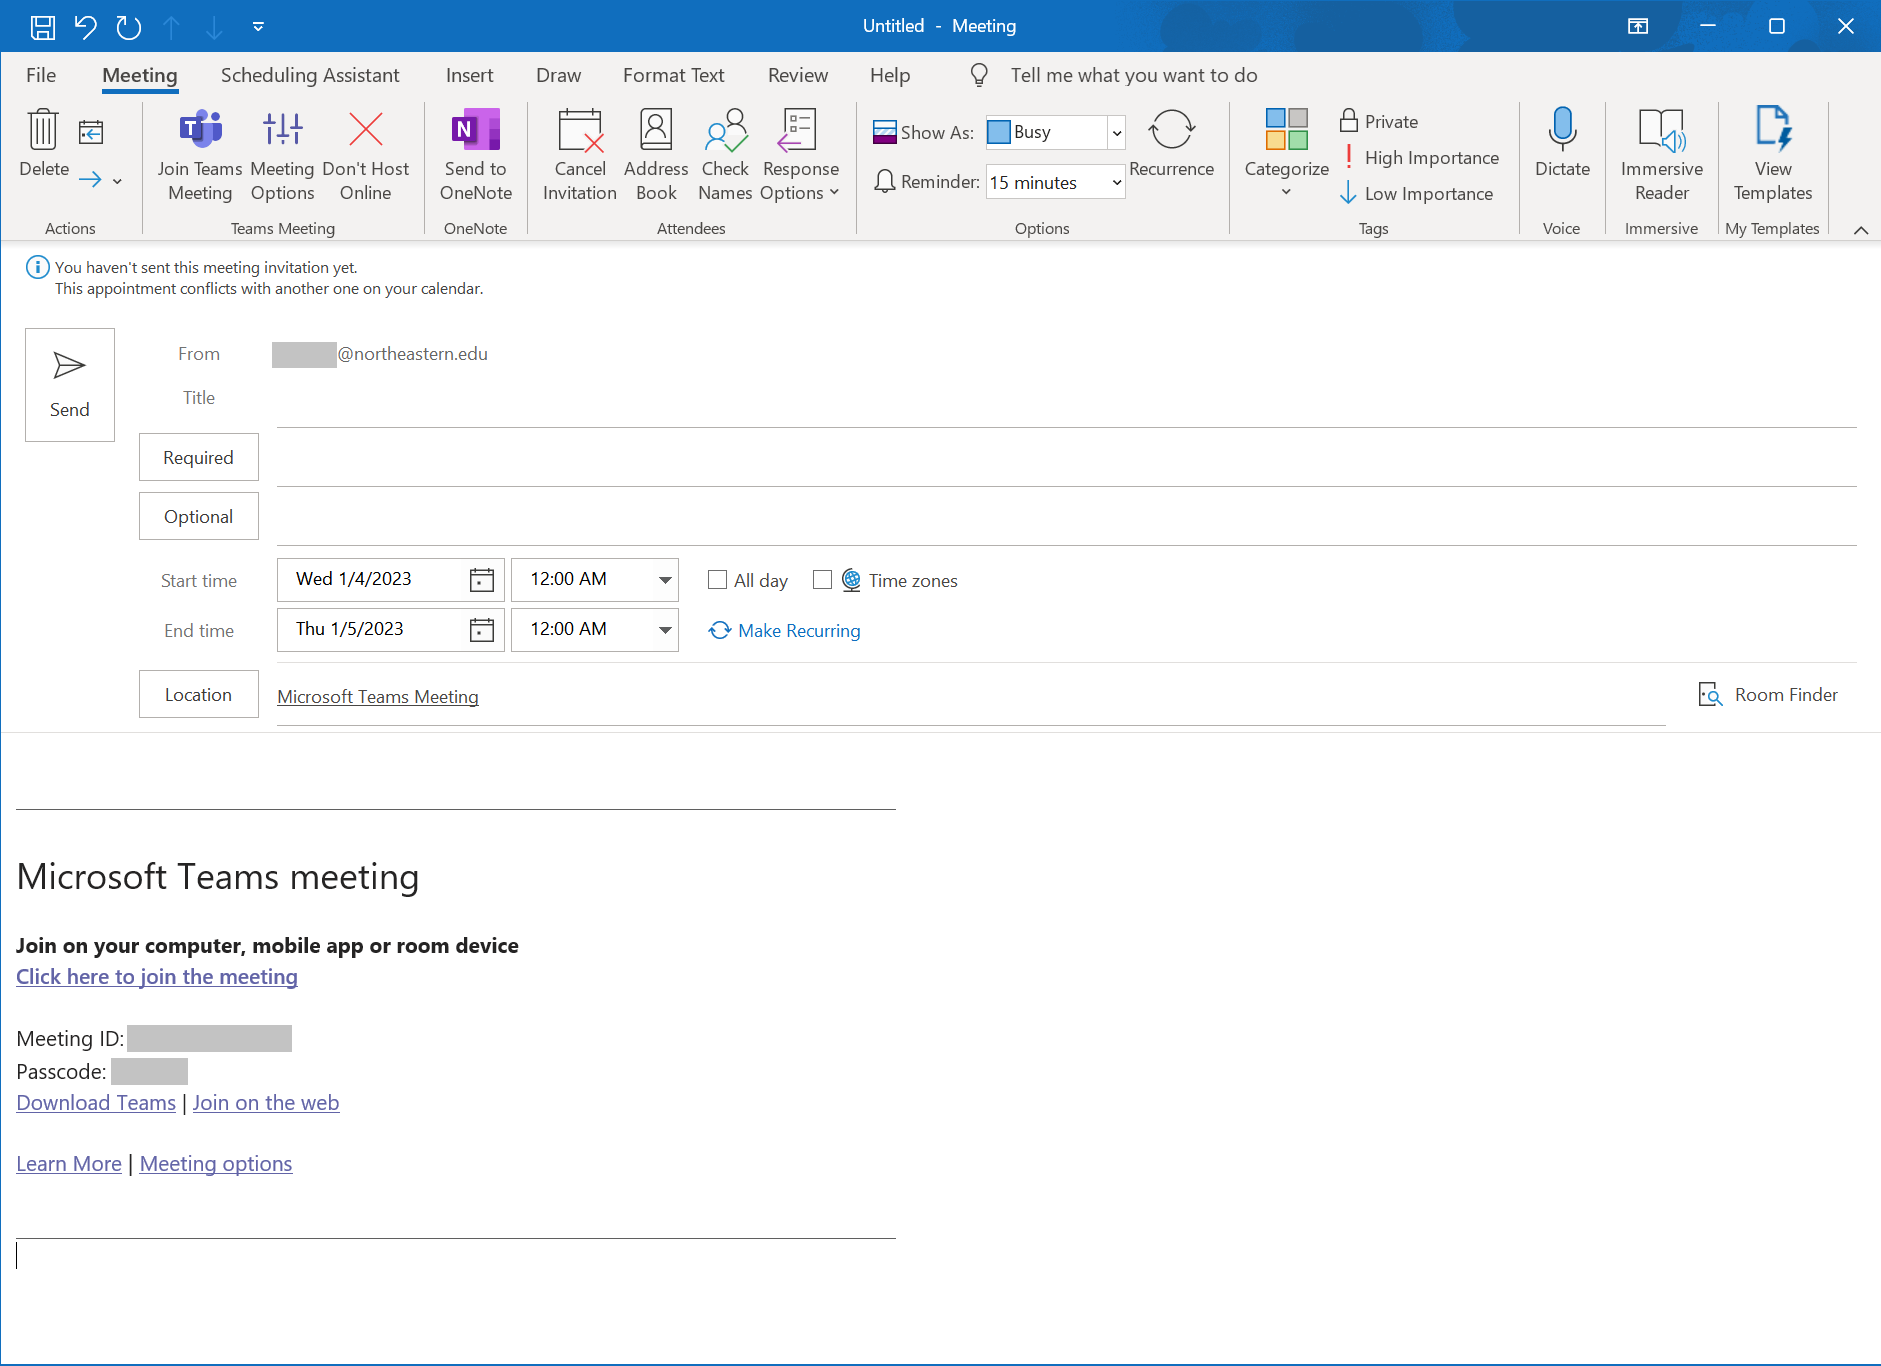Switch to the Scheduling Assistant tab
Viewport: 1881px width, 1366px height.
click(x=310, y=75)
